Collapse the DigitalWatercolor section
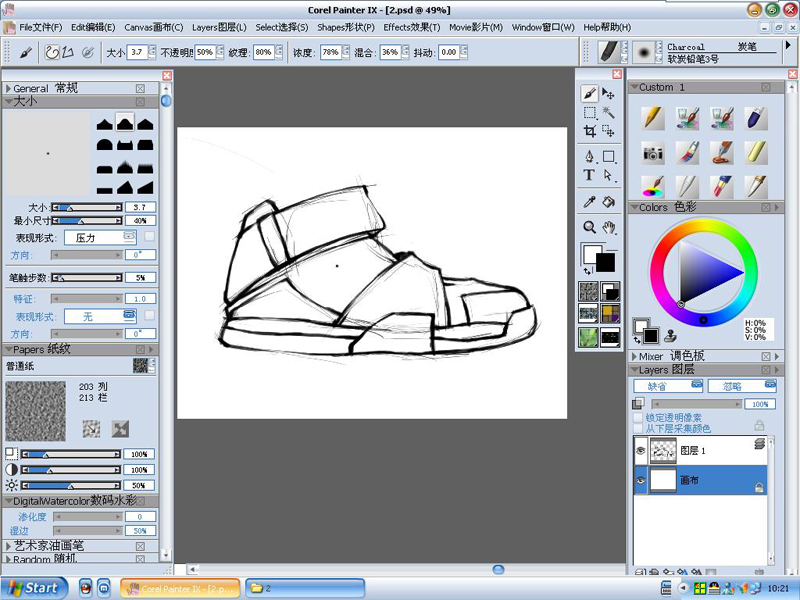800x600 pixels. [x=8, y=502]
